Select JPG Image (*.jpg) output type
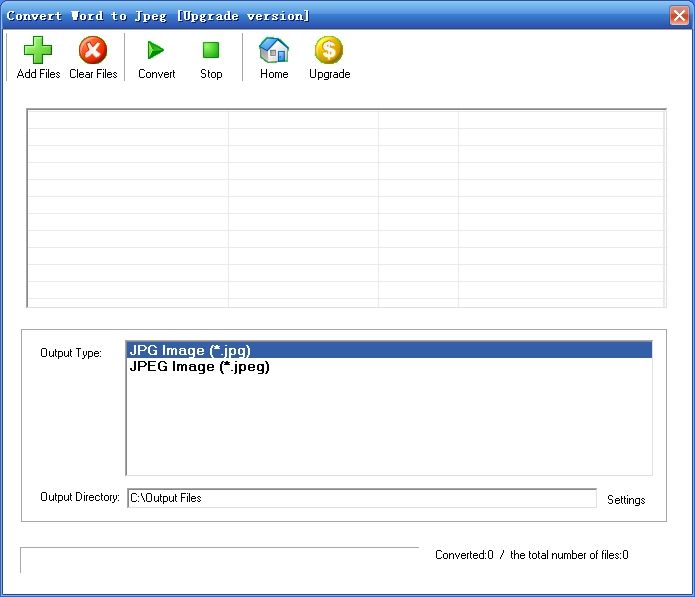This screenshot has width=695, height=597. pos(389,350)
